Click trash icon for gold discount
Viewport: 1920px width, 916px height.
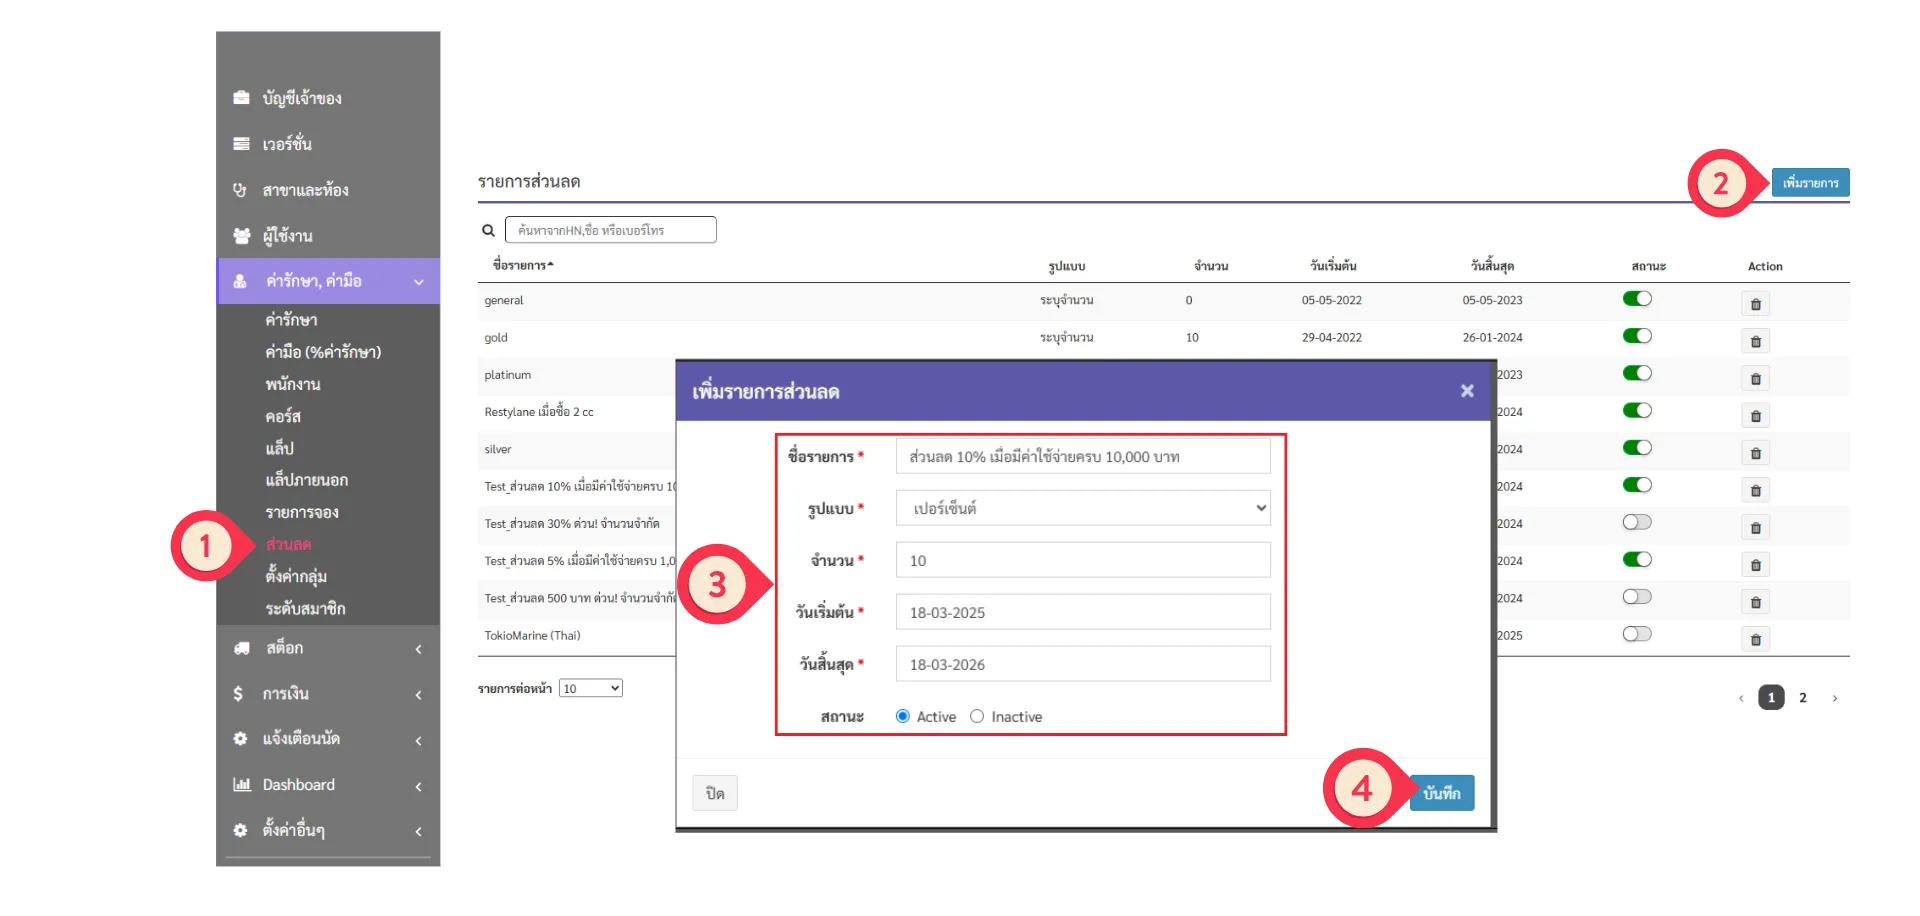point(1755,342)
